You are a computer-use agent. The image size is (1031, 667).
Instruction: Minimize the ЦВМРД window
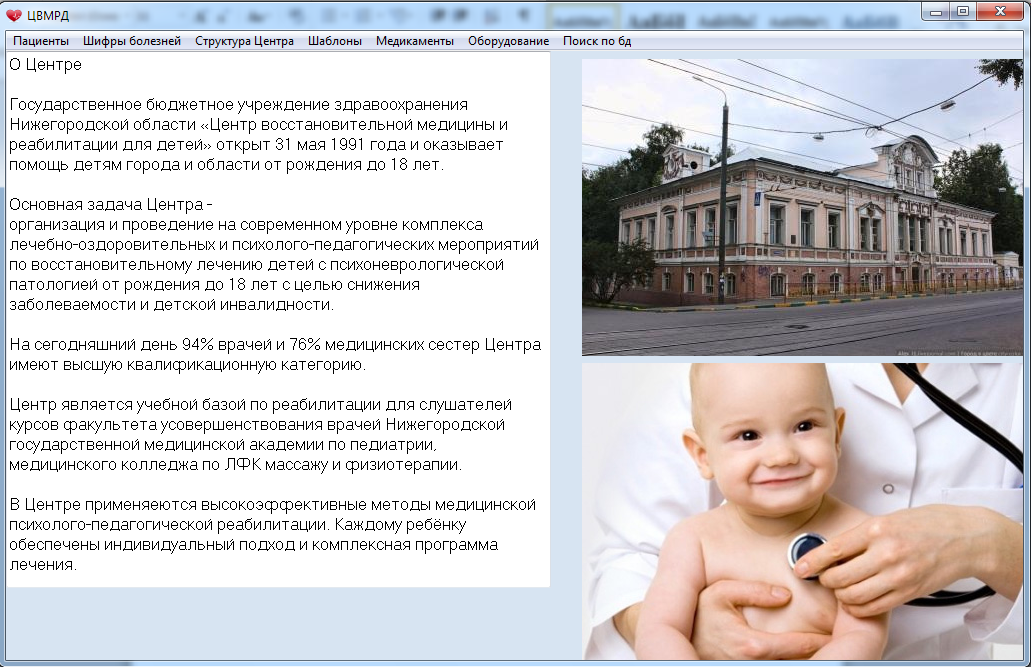935,12
